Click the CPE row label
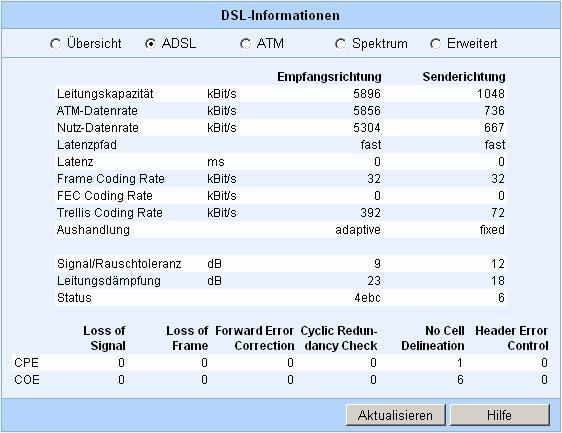 coord(27,363)
